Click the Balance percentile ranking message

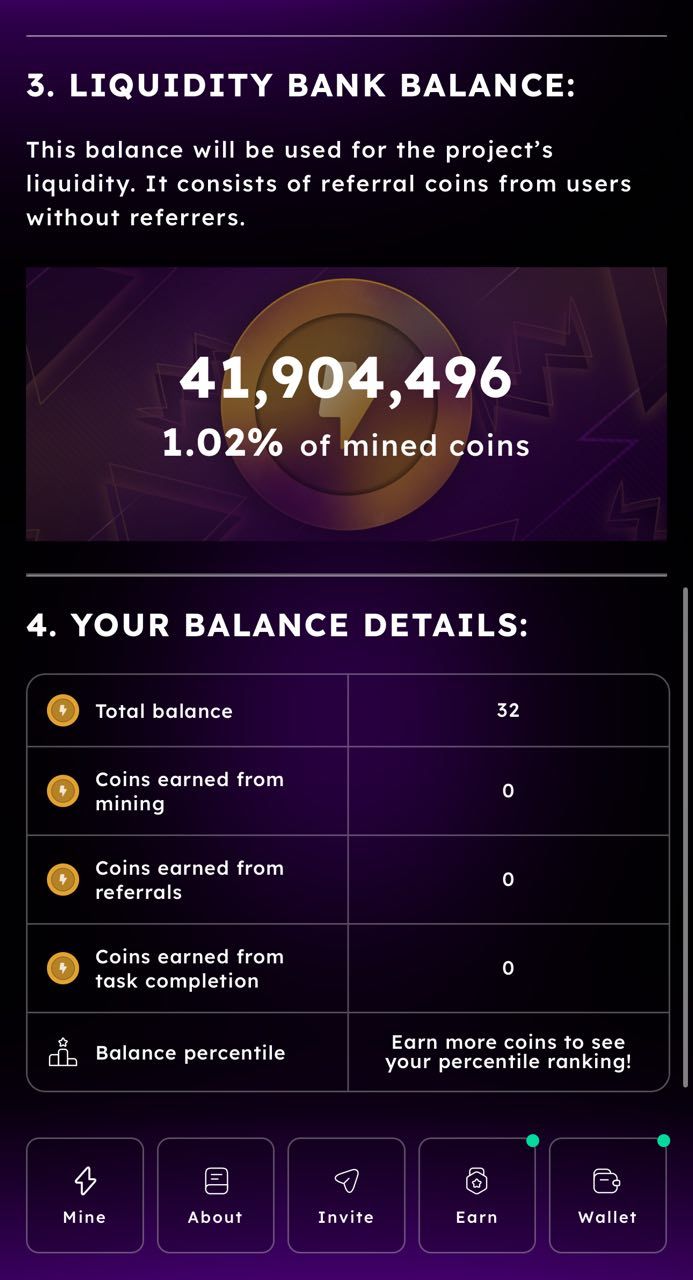[507, 1052]
